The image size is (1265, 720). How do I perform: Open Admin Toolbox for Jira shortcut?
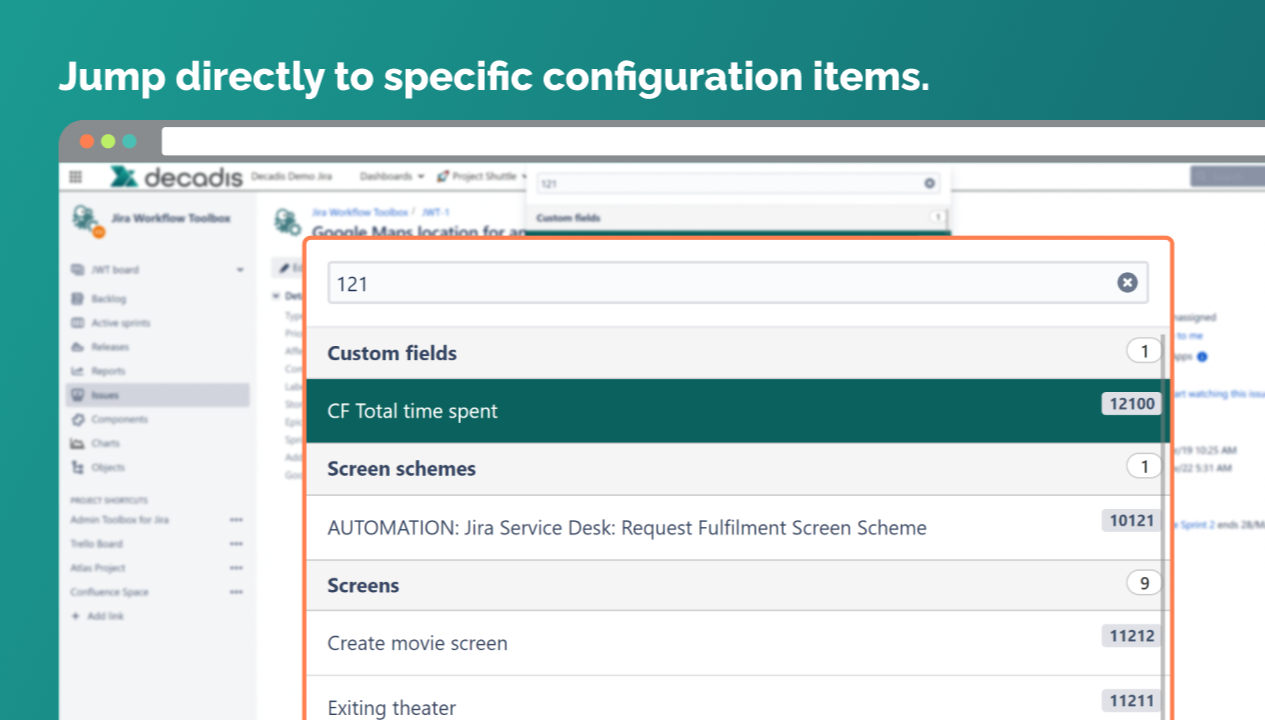(x=119, y=520)
